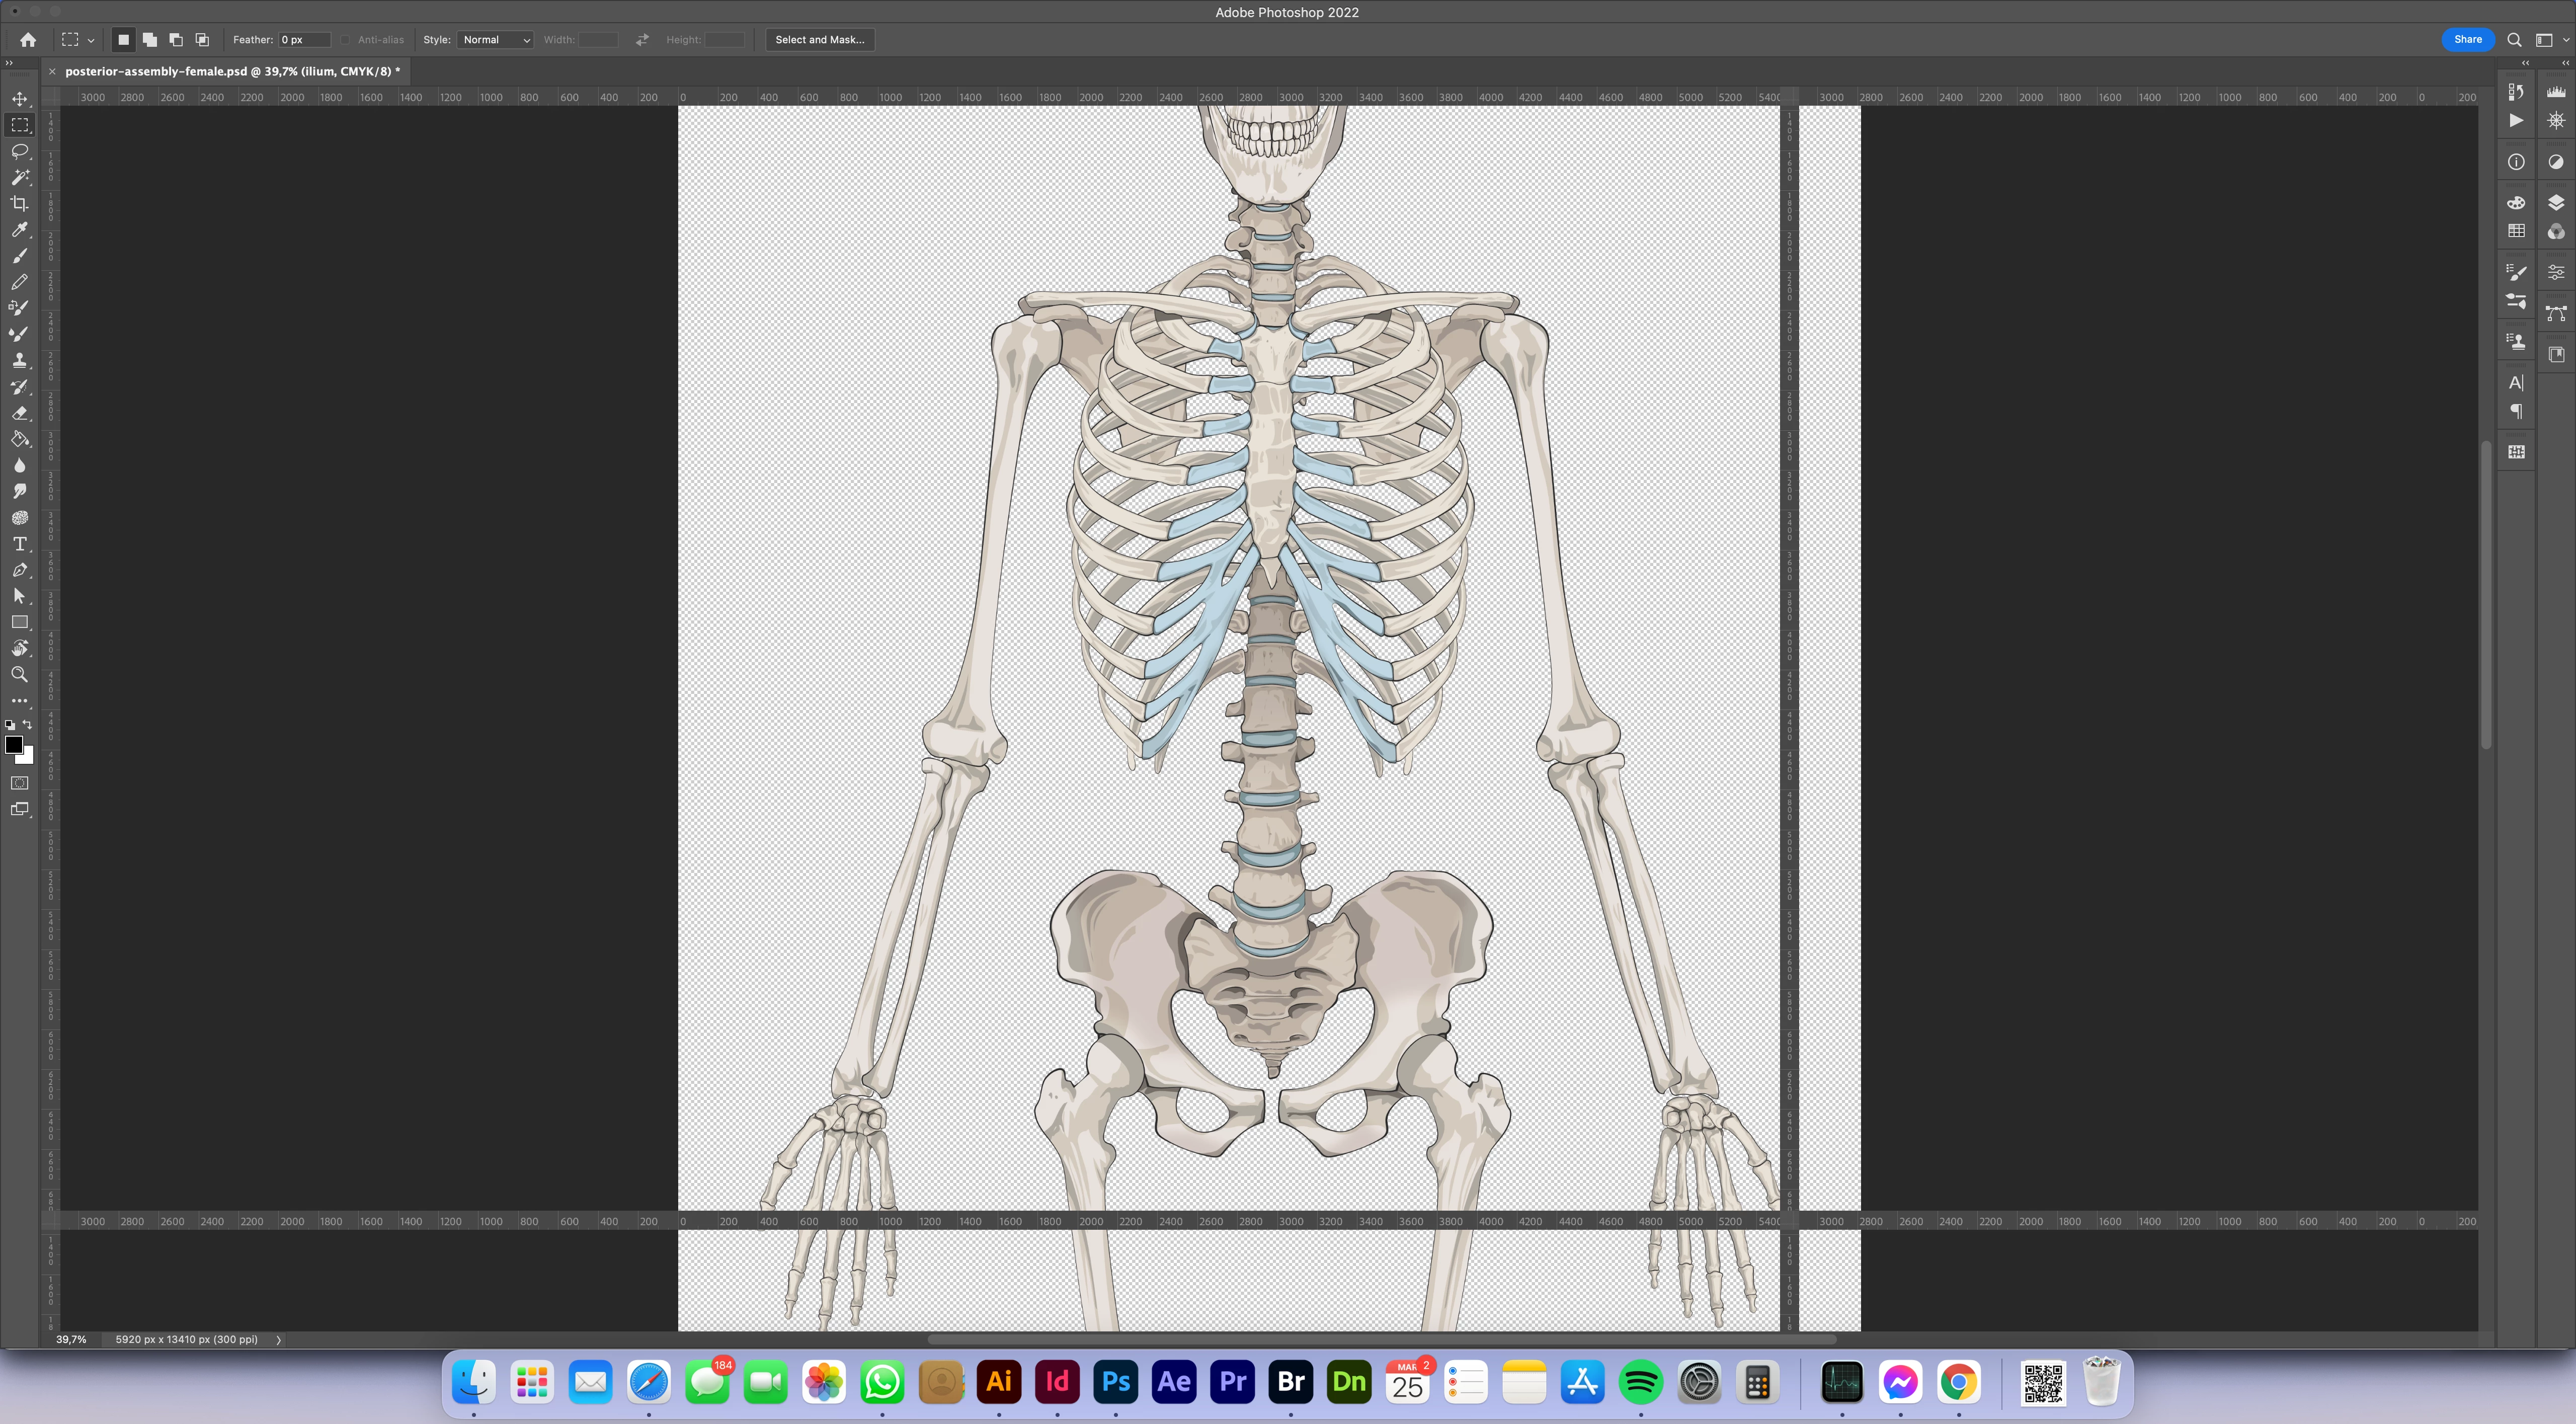2576x1424 pixels.
Task: Enable Add to selection mode
Action: (150, 40)
